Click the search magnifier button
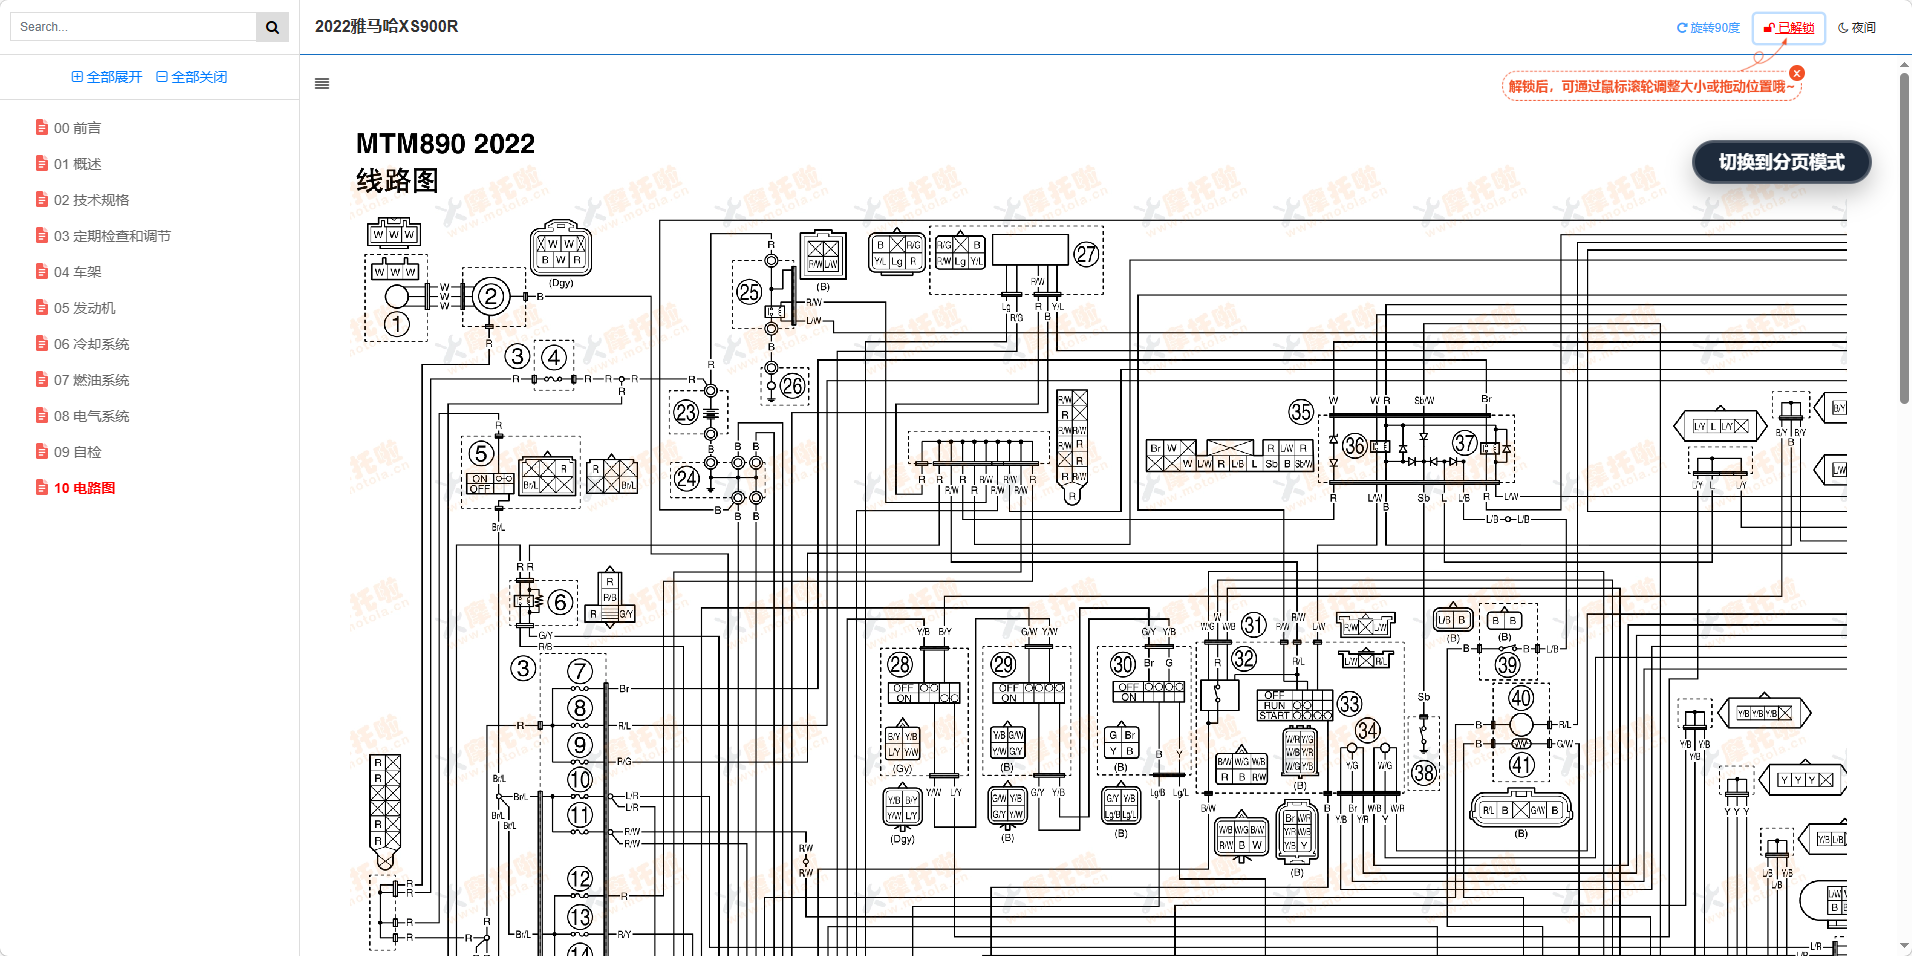The image size is (1912, 956). [x=272, y=27]
